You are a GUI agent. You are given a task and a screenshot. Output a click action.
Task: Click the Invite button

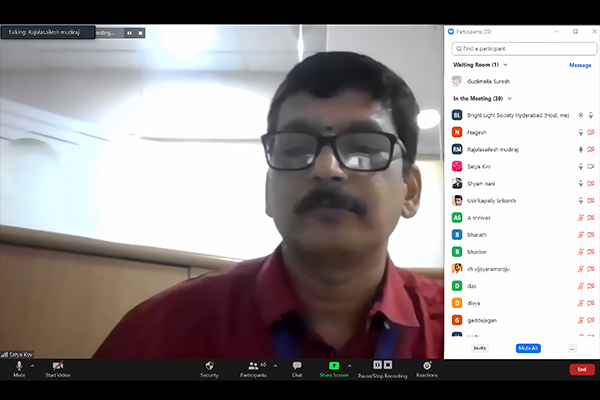480,348
